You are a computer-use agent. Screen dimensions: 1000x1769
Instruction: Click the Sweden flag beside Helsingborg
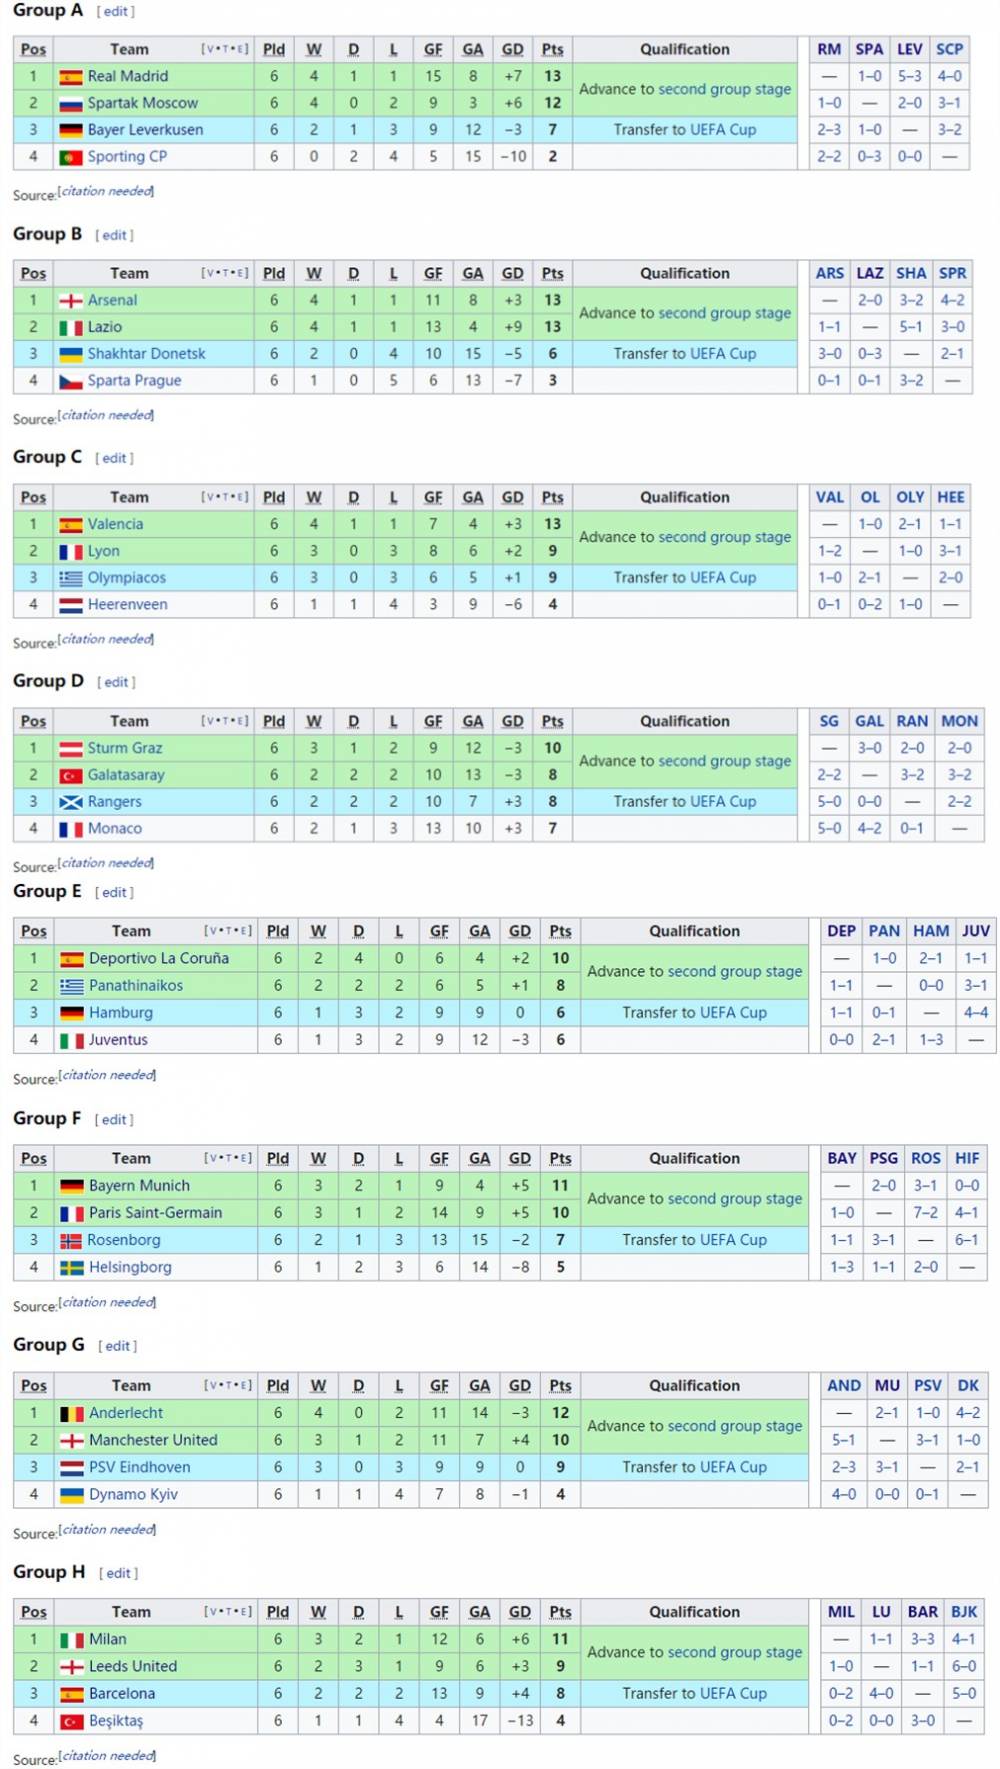pyautogui.click(x=71, y=1268)
